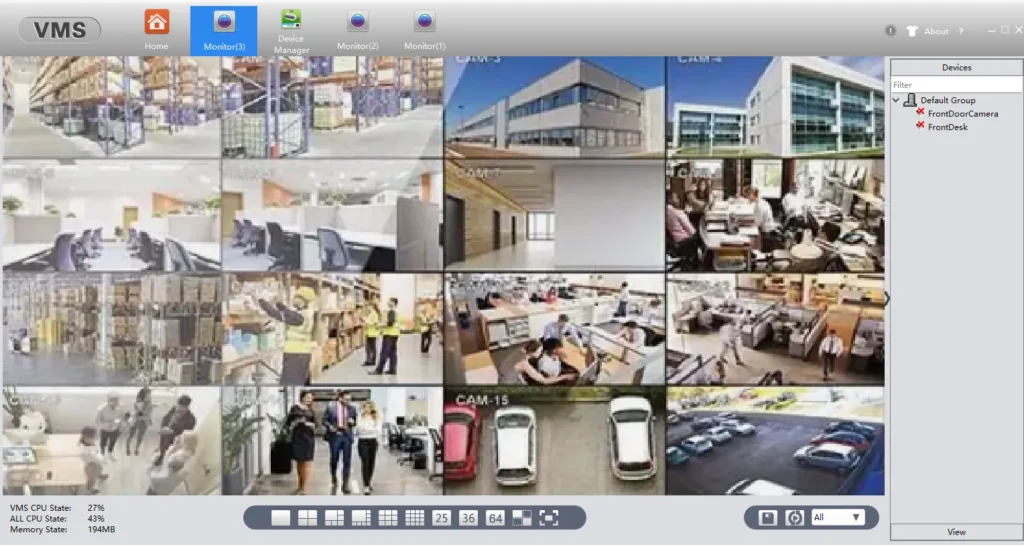
Task: Click the About link
Action: [936, 31]
